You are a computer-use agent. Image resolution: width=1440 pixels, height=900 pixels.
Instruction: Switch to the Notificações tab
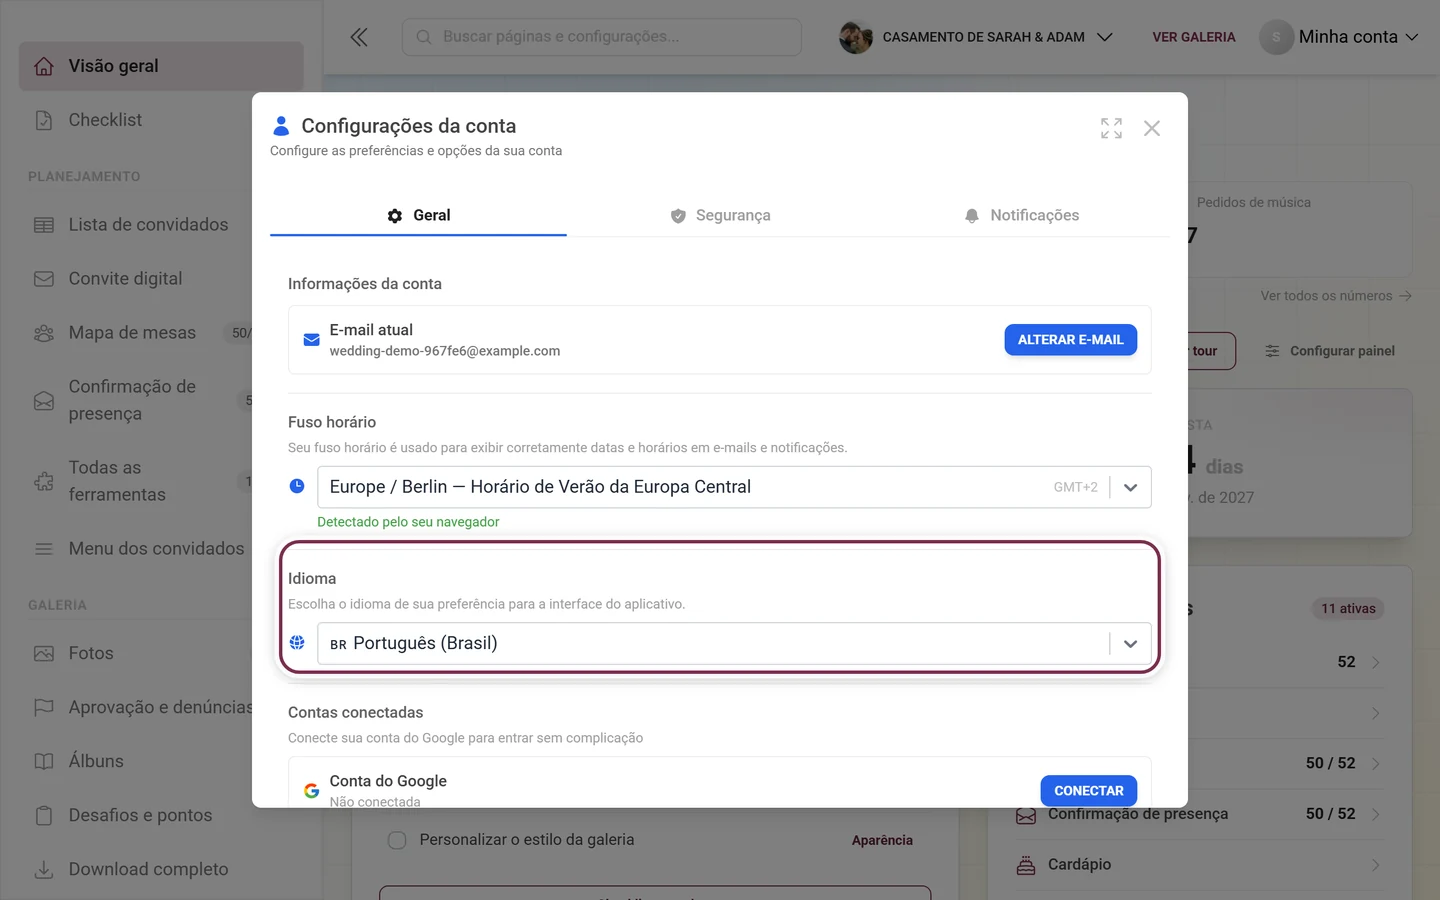click(x=1021, y=215)
